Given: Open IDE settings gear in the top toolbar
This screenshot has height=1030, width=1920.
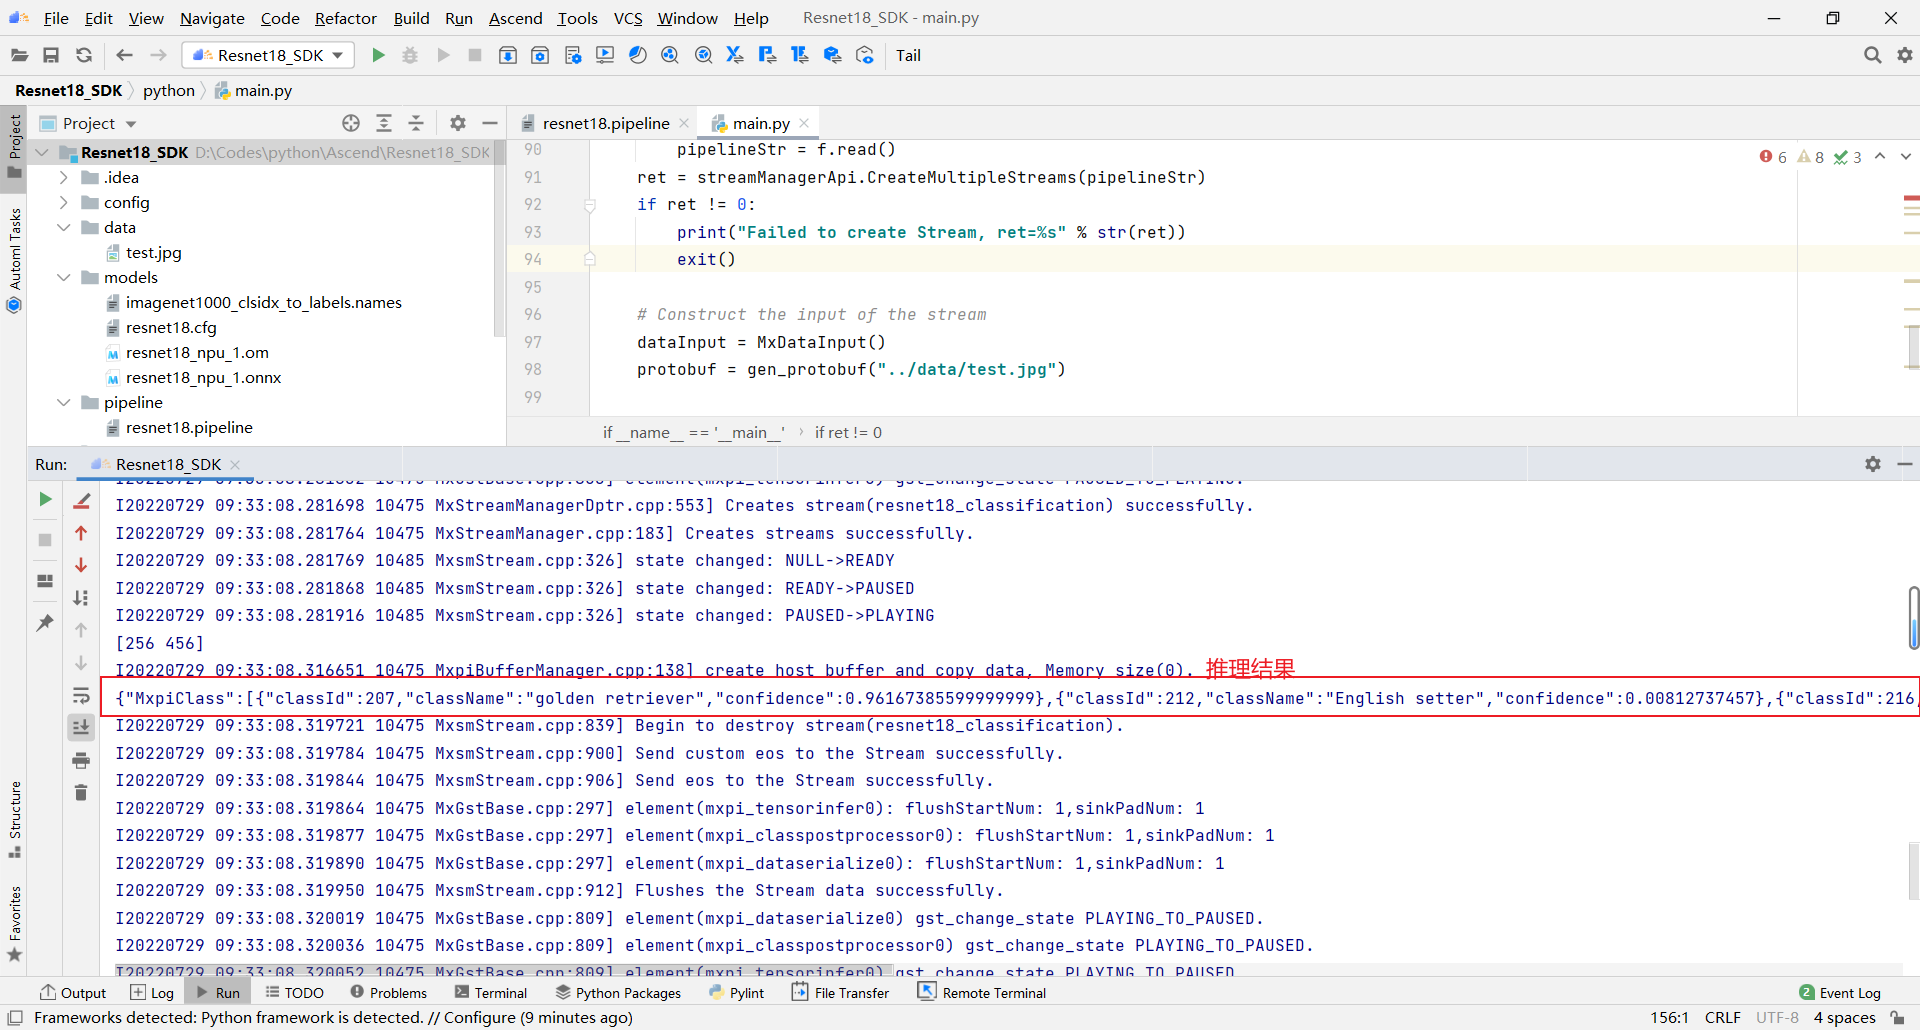Looking at the screenshot, I should (x=1905, y=55).
